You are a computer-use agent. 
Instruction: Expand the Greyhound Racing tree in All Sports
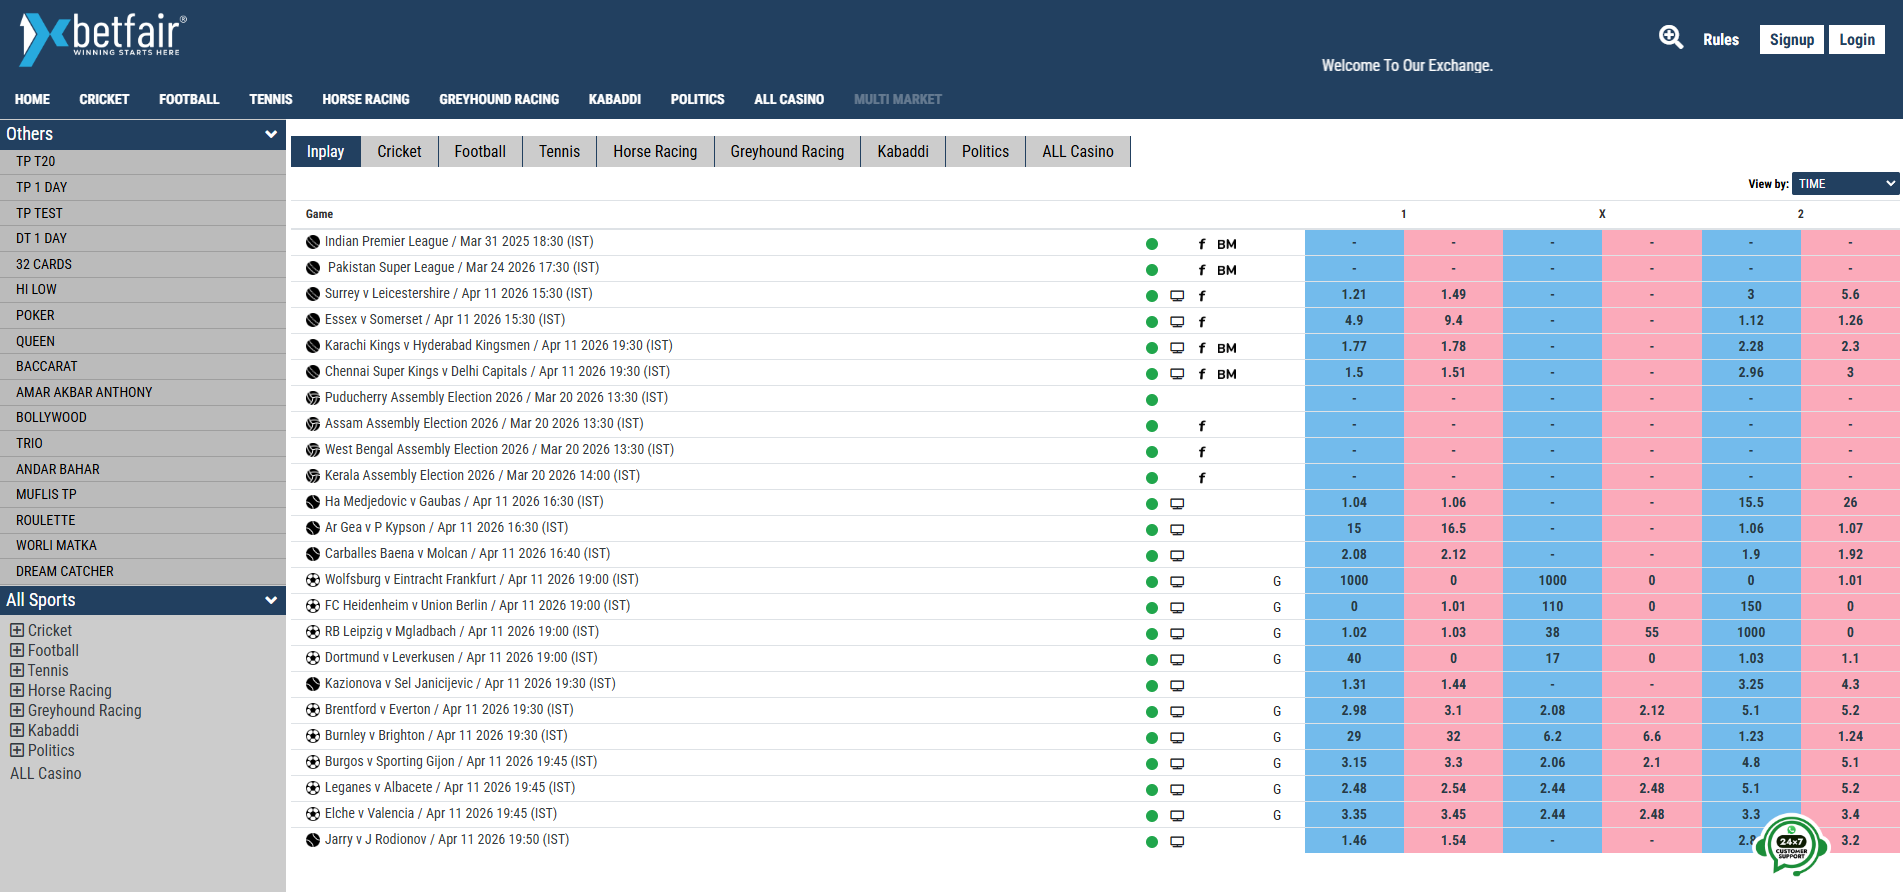17,710
